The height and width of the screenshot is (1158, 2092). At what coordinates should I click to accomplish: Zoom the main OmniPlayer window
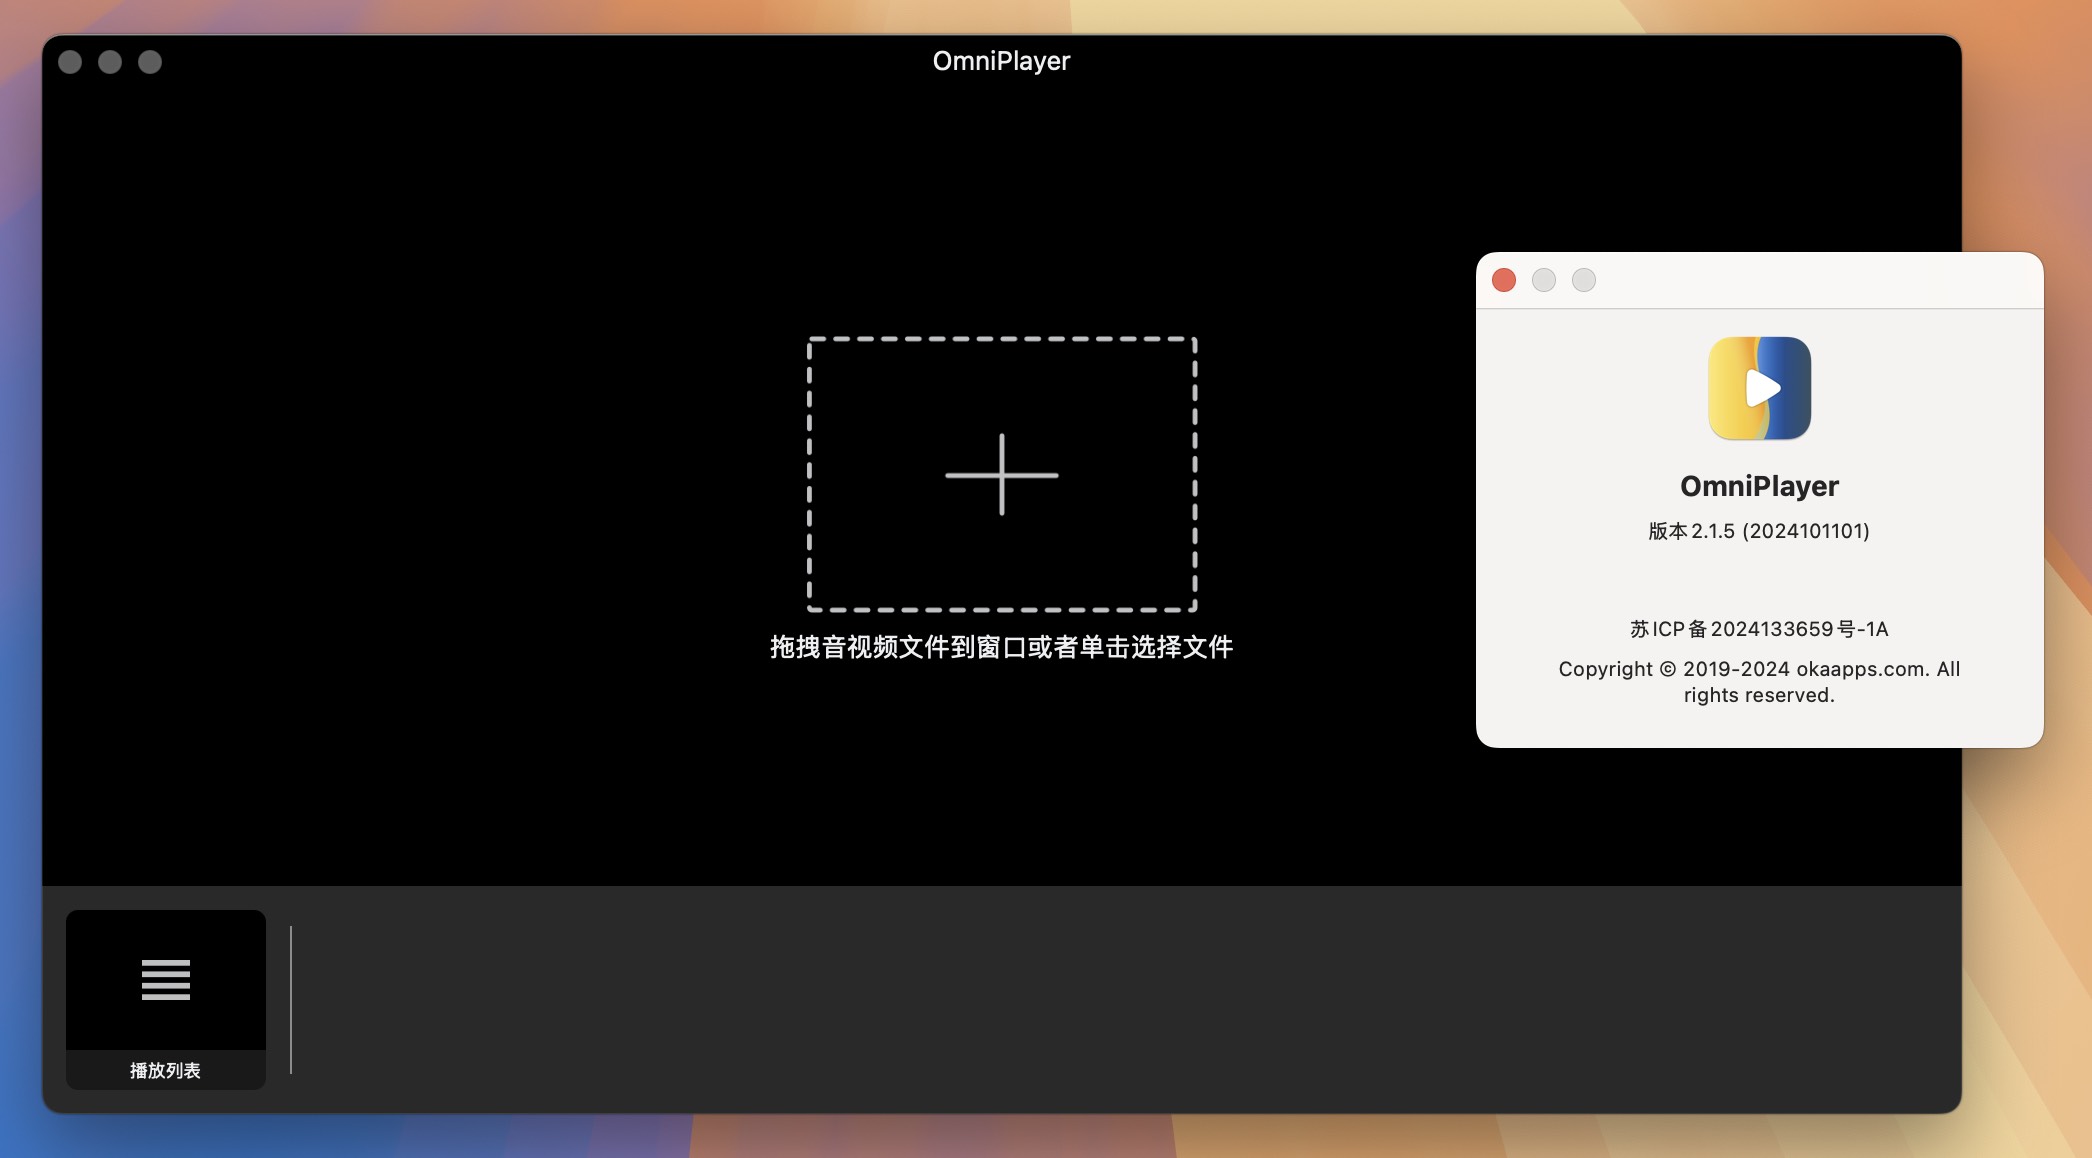coord(150,62)
